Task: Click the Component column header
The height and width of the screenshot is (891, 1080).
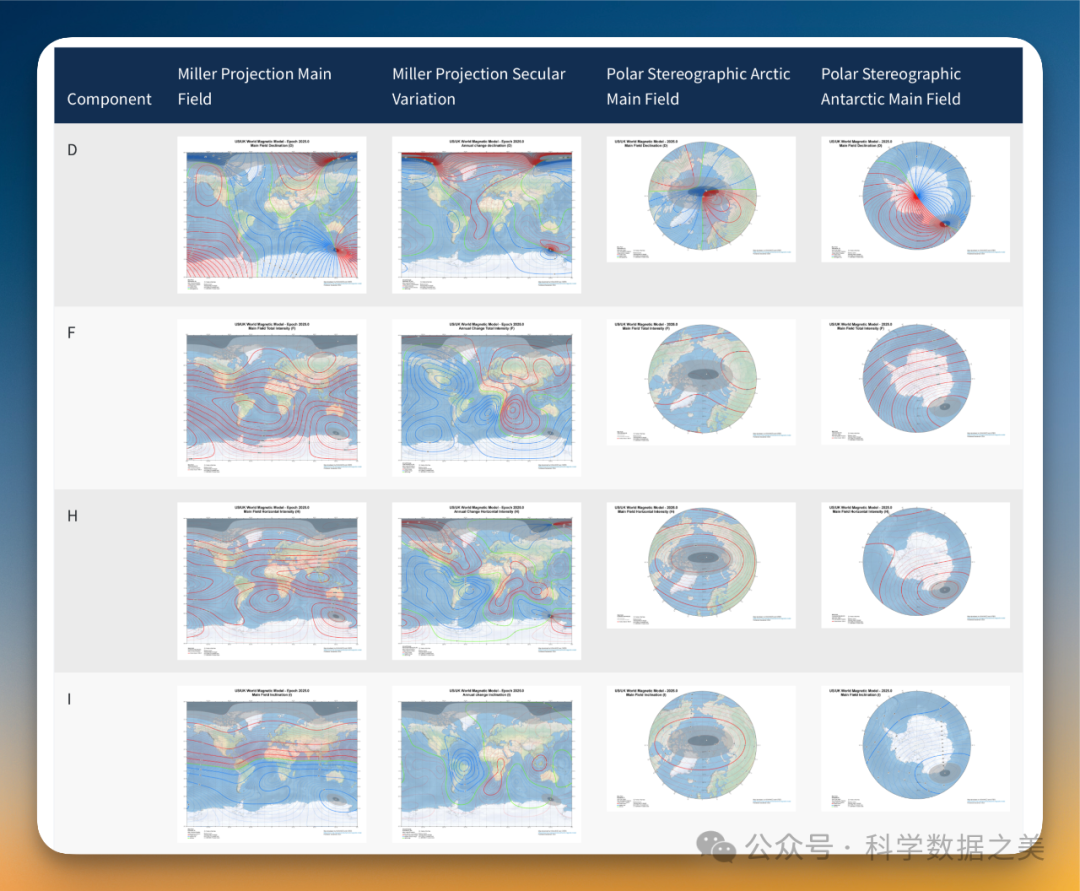Action: pyautogui.click(x=109, y=99)
